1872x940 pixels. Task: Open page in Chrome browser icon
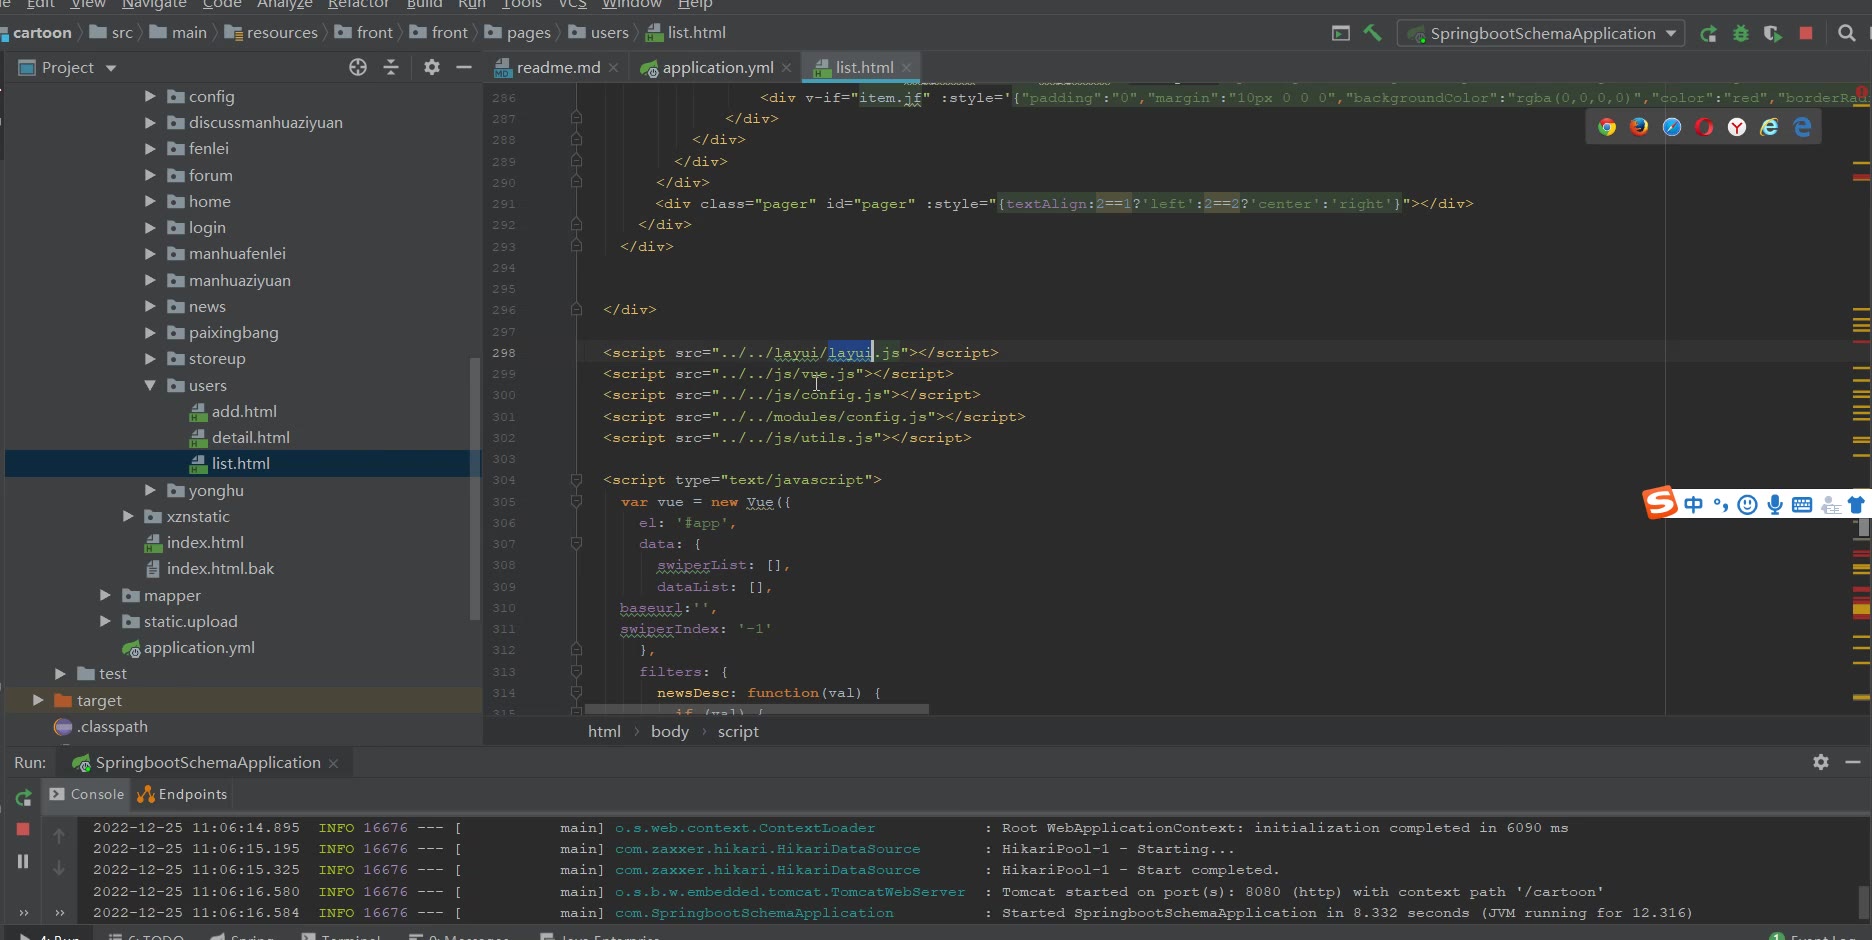[x=1606, y=127]
